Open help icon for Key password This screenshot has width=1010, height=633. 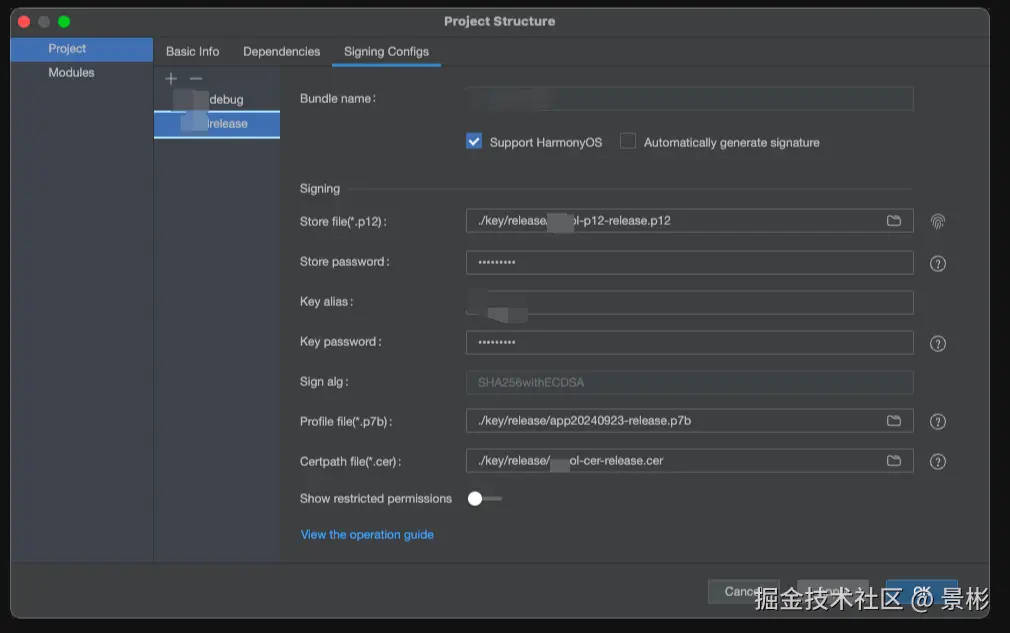point(938,344)
